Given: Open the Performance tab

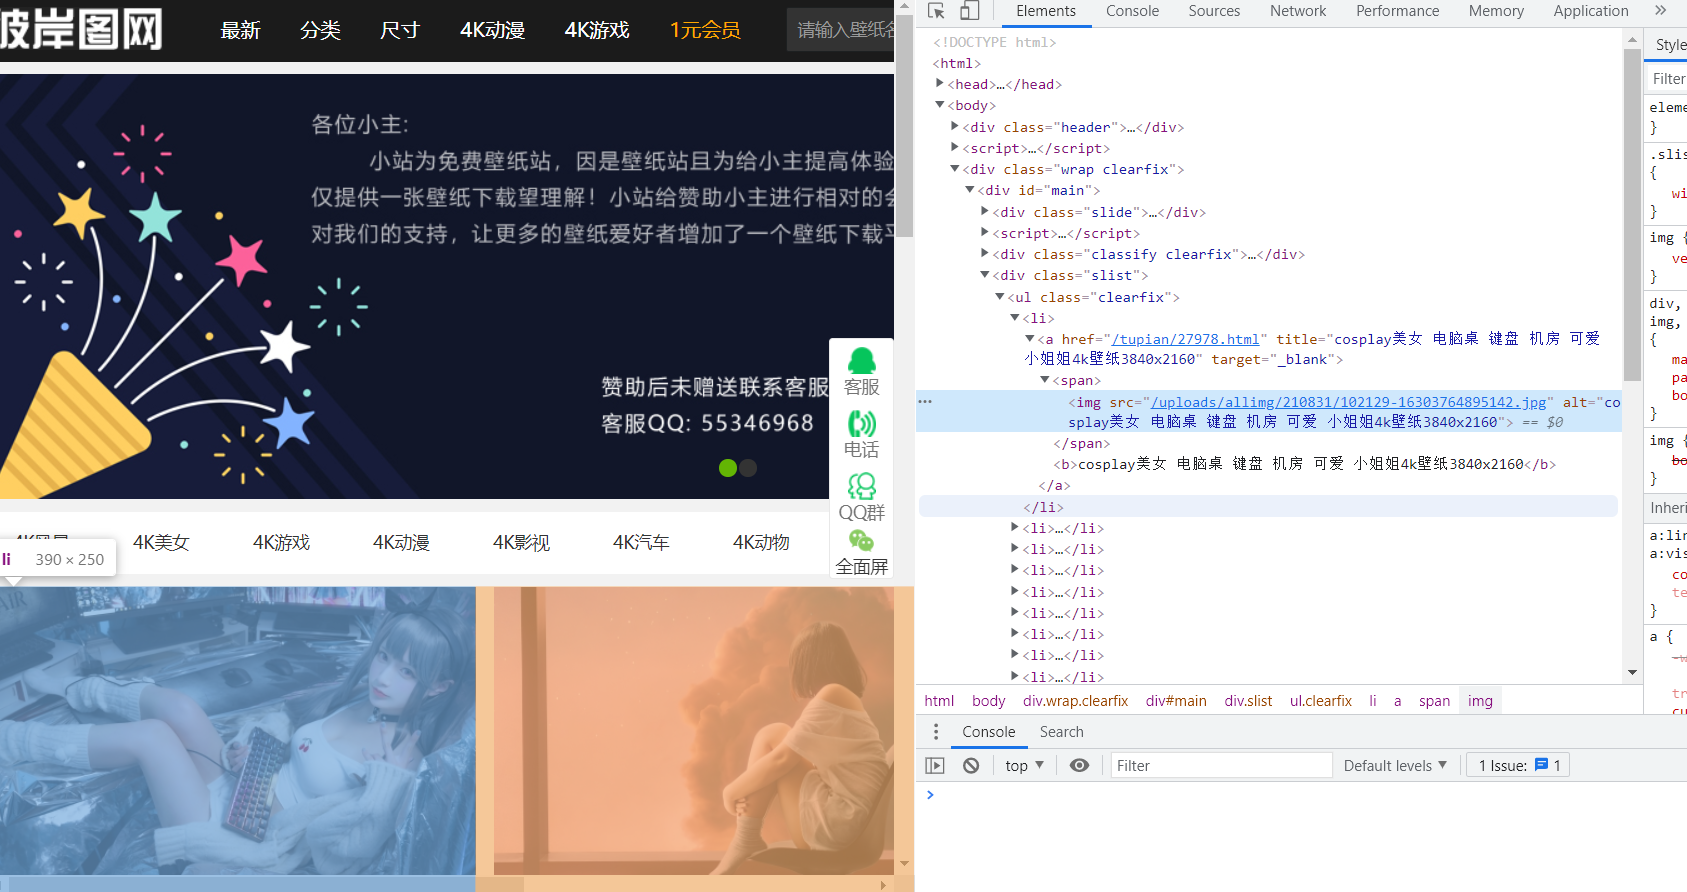Looking at the screenshot, I should point(1397,11).
